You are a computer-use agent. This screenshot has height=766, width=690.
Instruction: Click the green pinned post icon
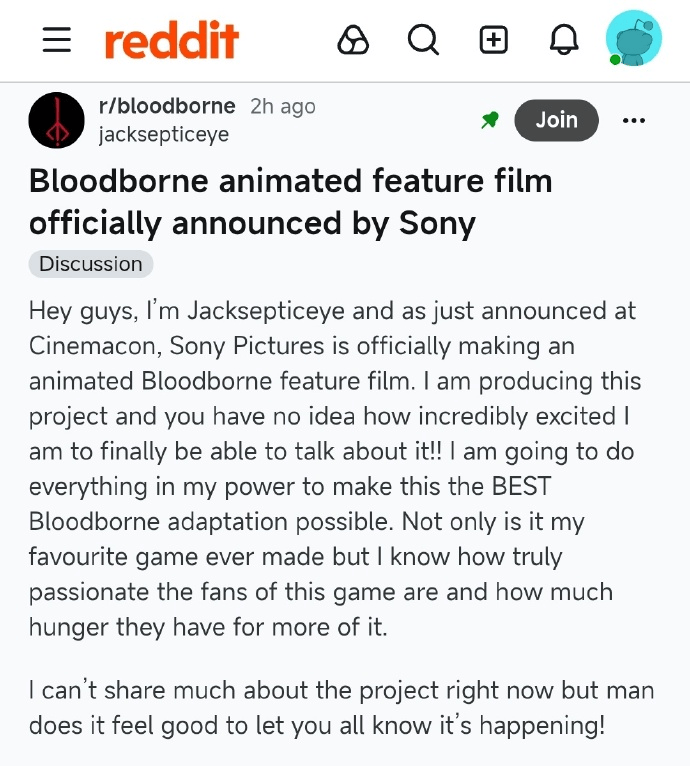(x=489, y=121)
